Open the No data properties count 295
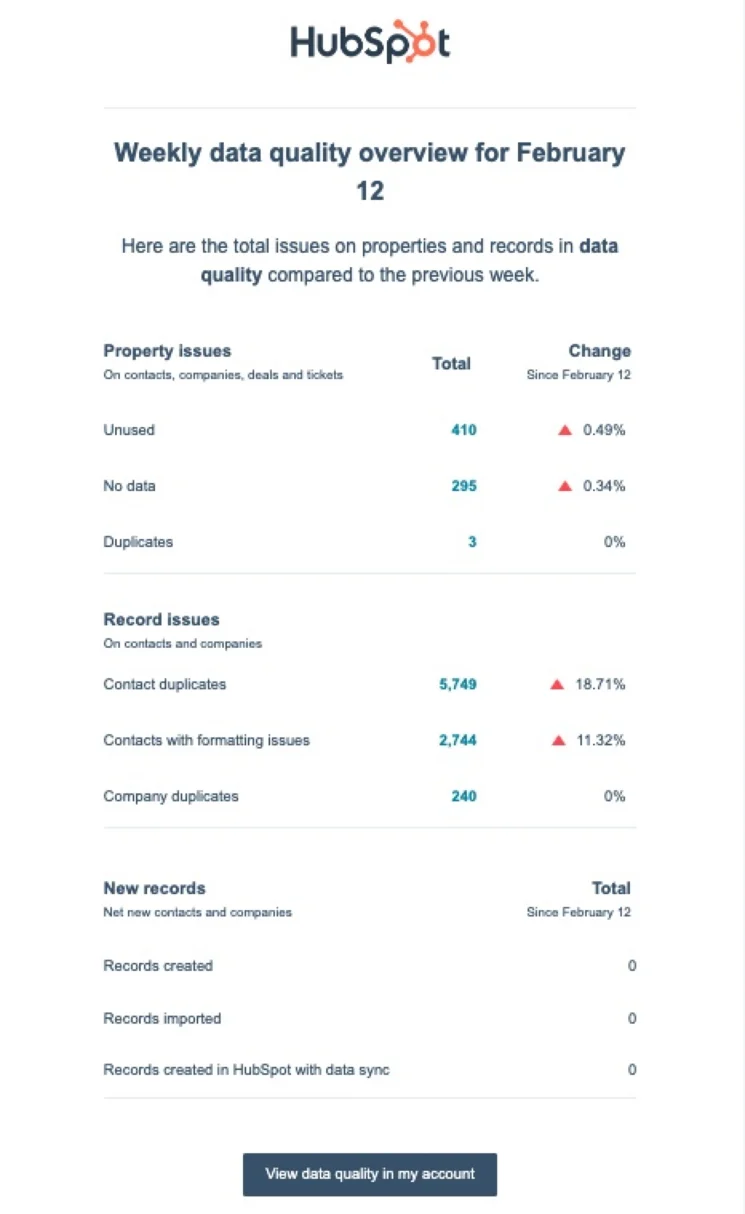The width and height of the screenshot is (745, 1214). [465, 485]
